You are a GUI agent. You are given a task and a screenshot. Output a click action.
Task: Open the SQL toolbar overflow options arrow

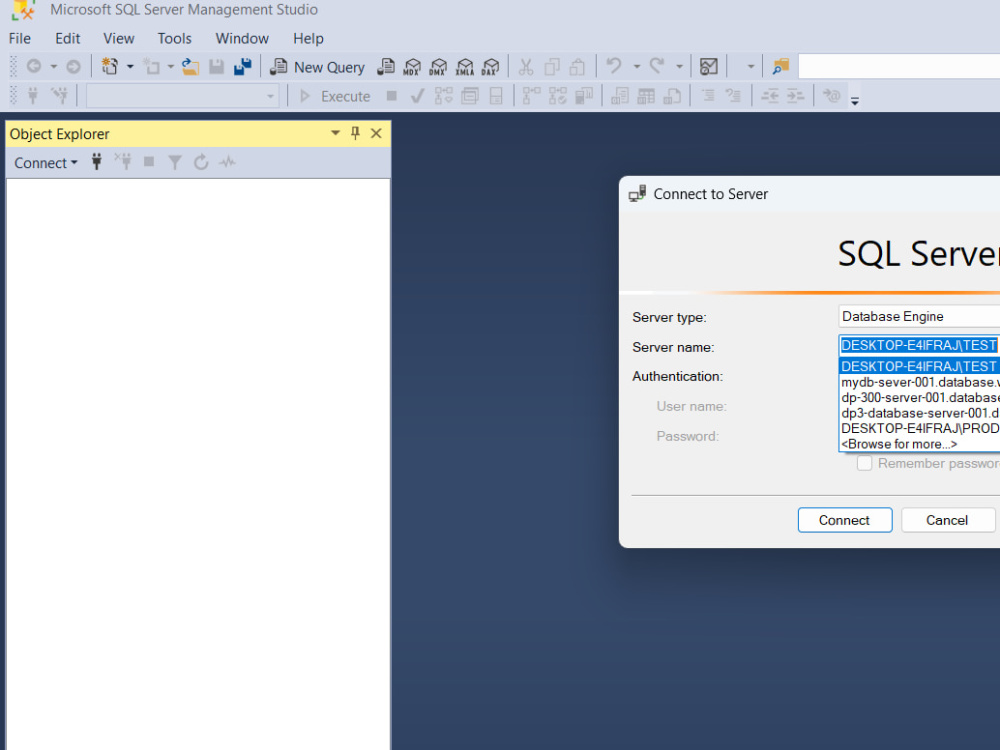[x=855, y=101]
